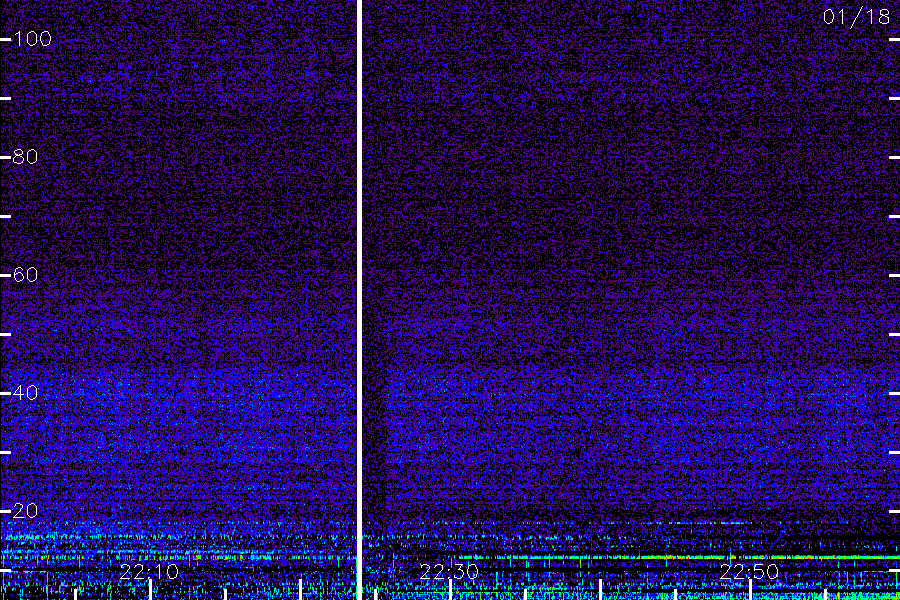Click the 40 frequency axis label
The height and width of the screenshot is (600, 900).
[26, 393]
